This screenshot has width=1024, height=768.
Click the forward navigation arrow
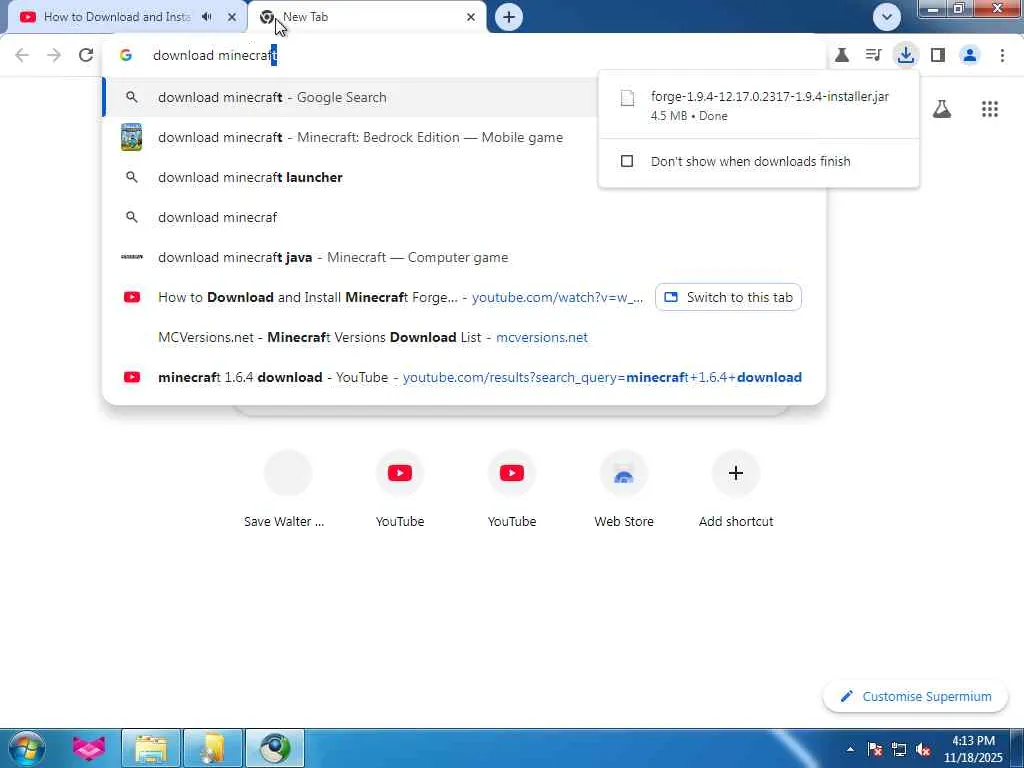(x=54, y=55)
